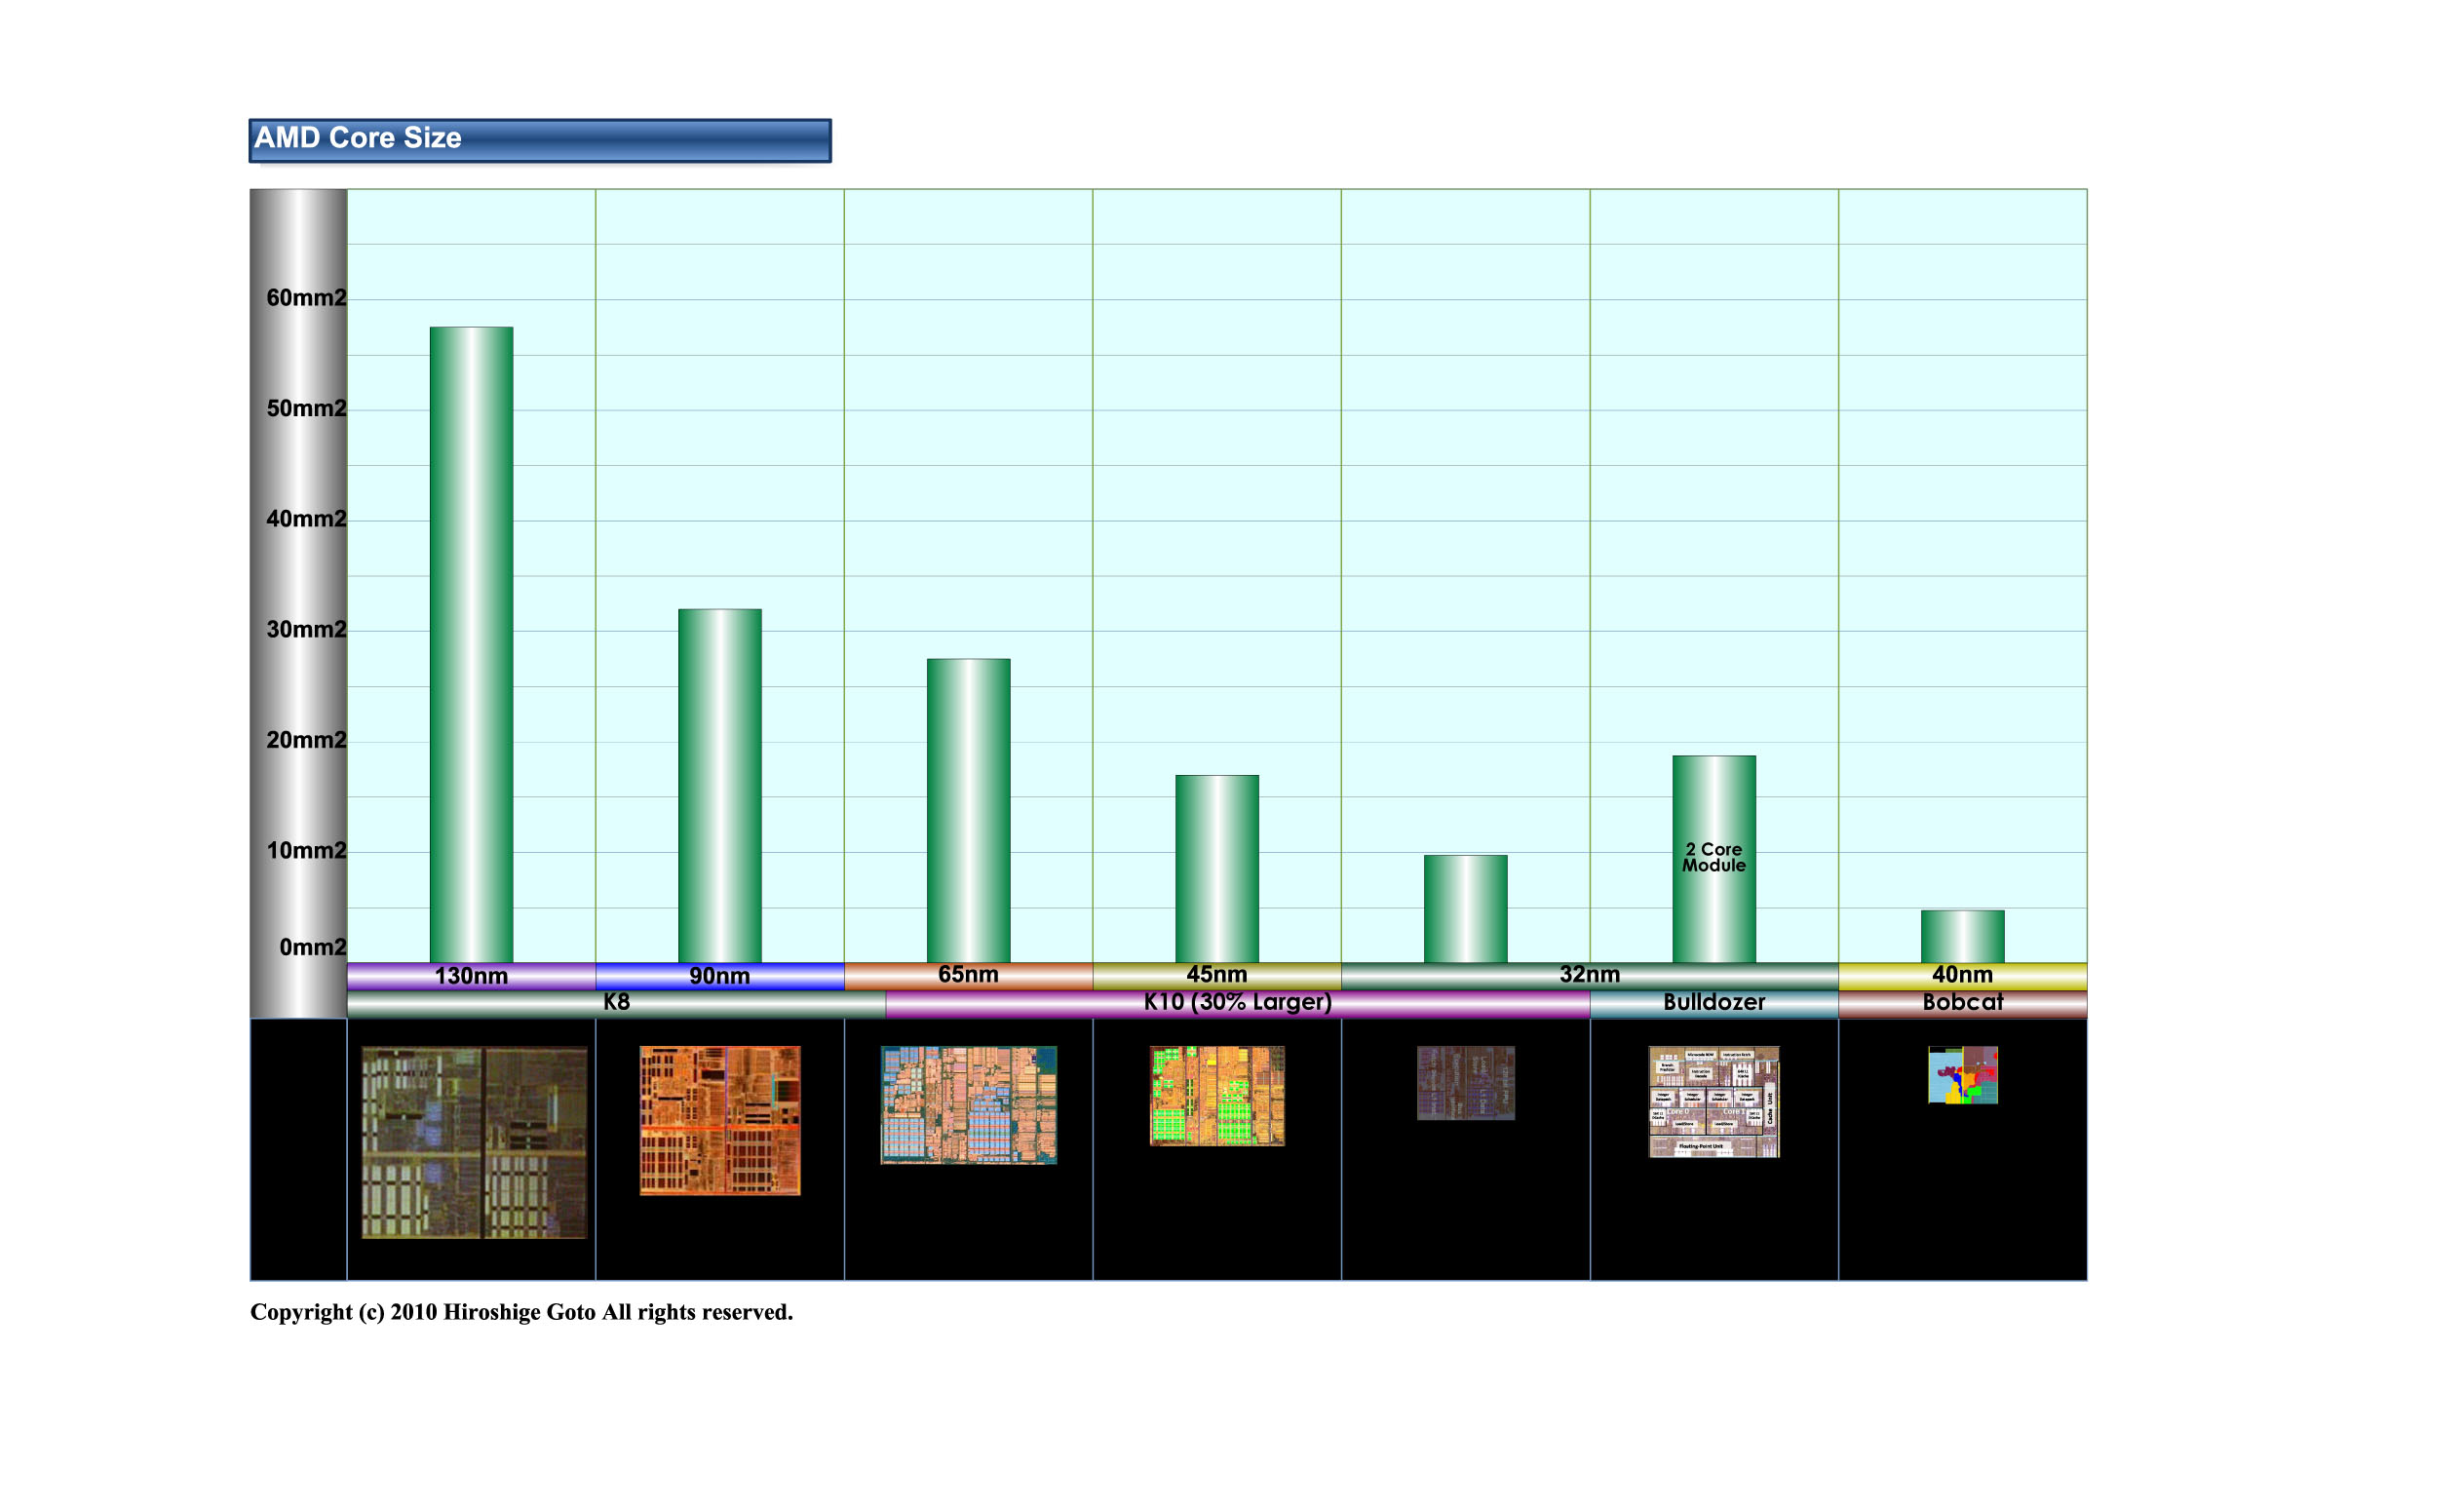The width and height of the screenshot is (2464, 1508).
Task: Click the 90nm bar in chart
Action: pyautogui.click(x=719, y=785)
